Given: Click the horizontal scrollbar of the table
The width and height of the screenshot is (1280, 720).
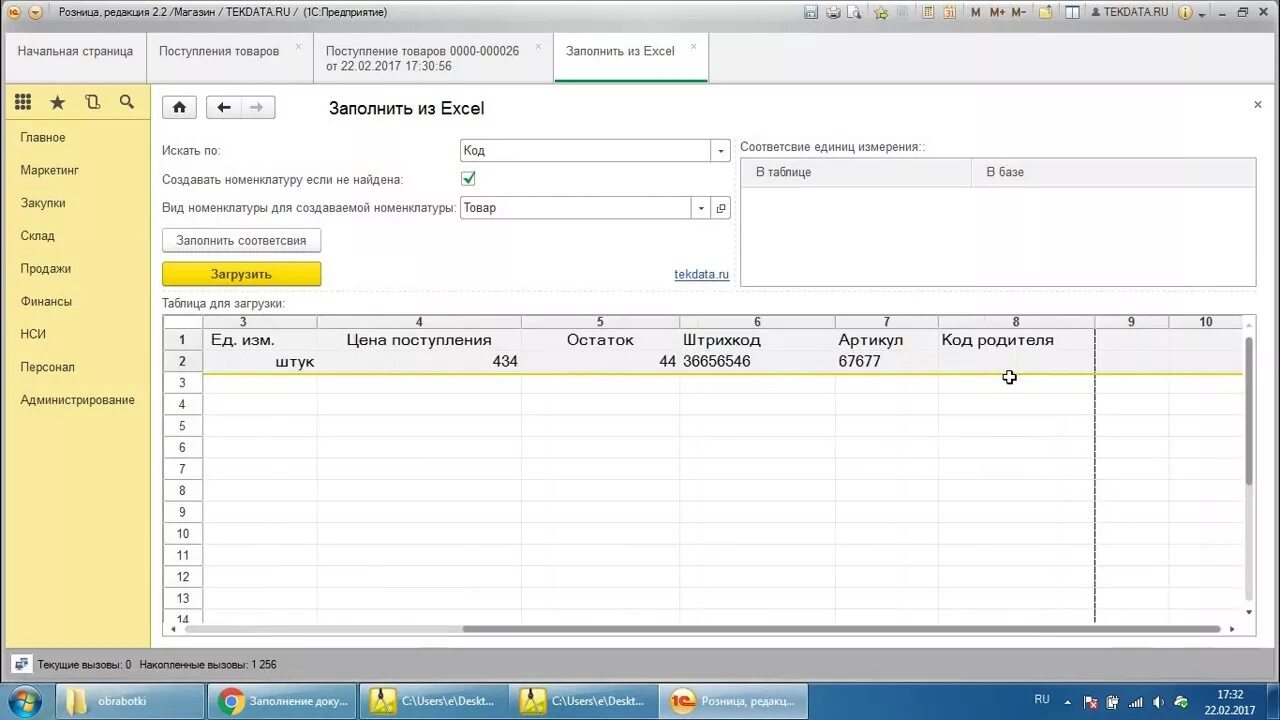Looking at the screenshot, I should [x=840, y=629].
